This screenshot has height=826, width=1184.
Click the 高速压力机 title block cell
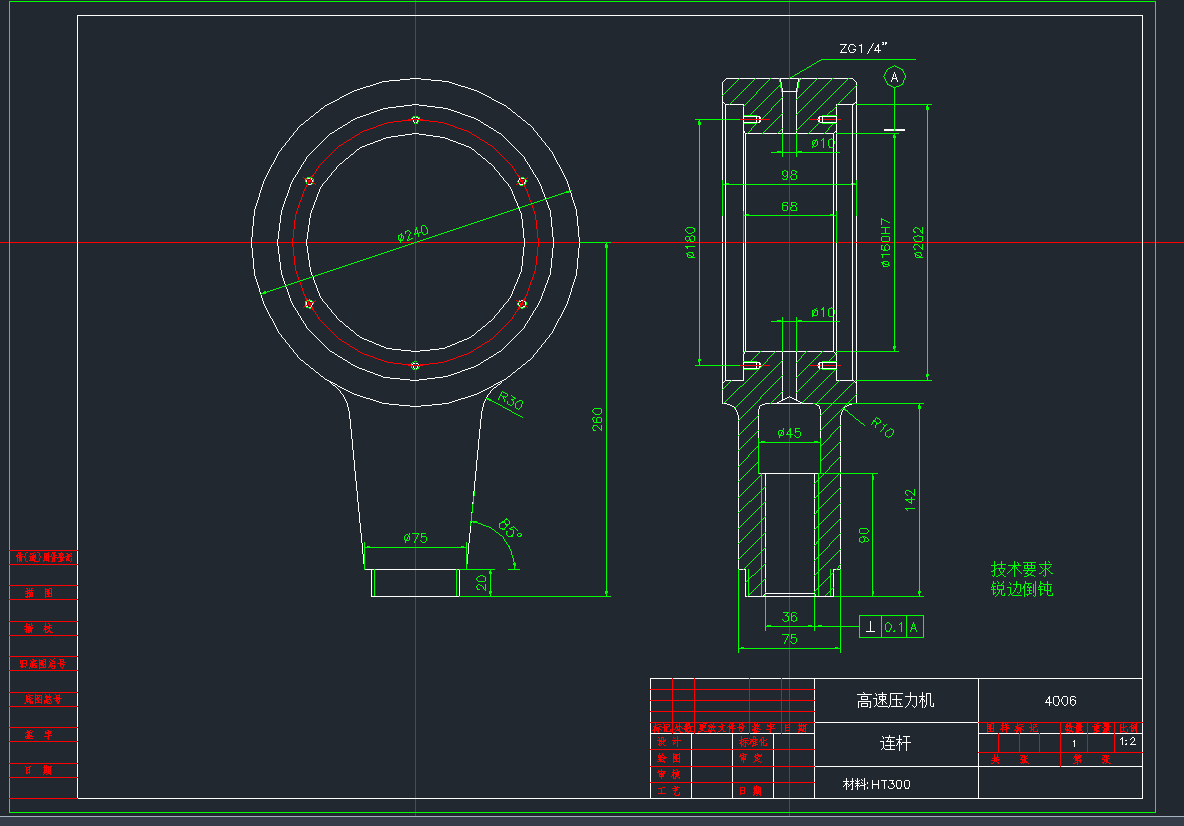[895, 700]
